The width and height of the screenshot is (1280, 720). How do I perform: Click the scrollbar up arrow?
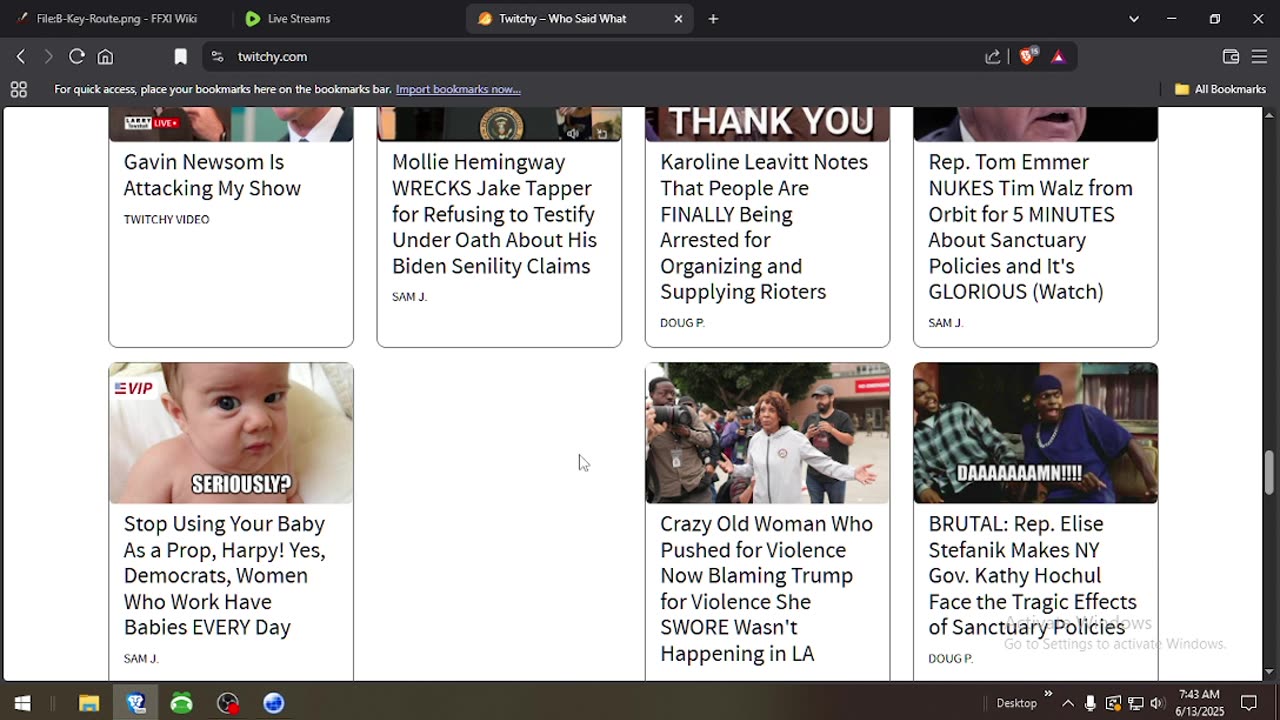1270,114
